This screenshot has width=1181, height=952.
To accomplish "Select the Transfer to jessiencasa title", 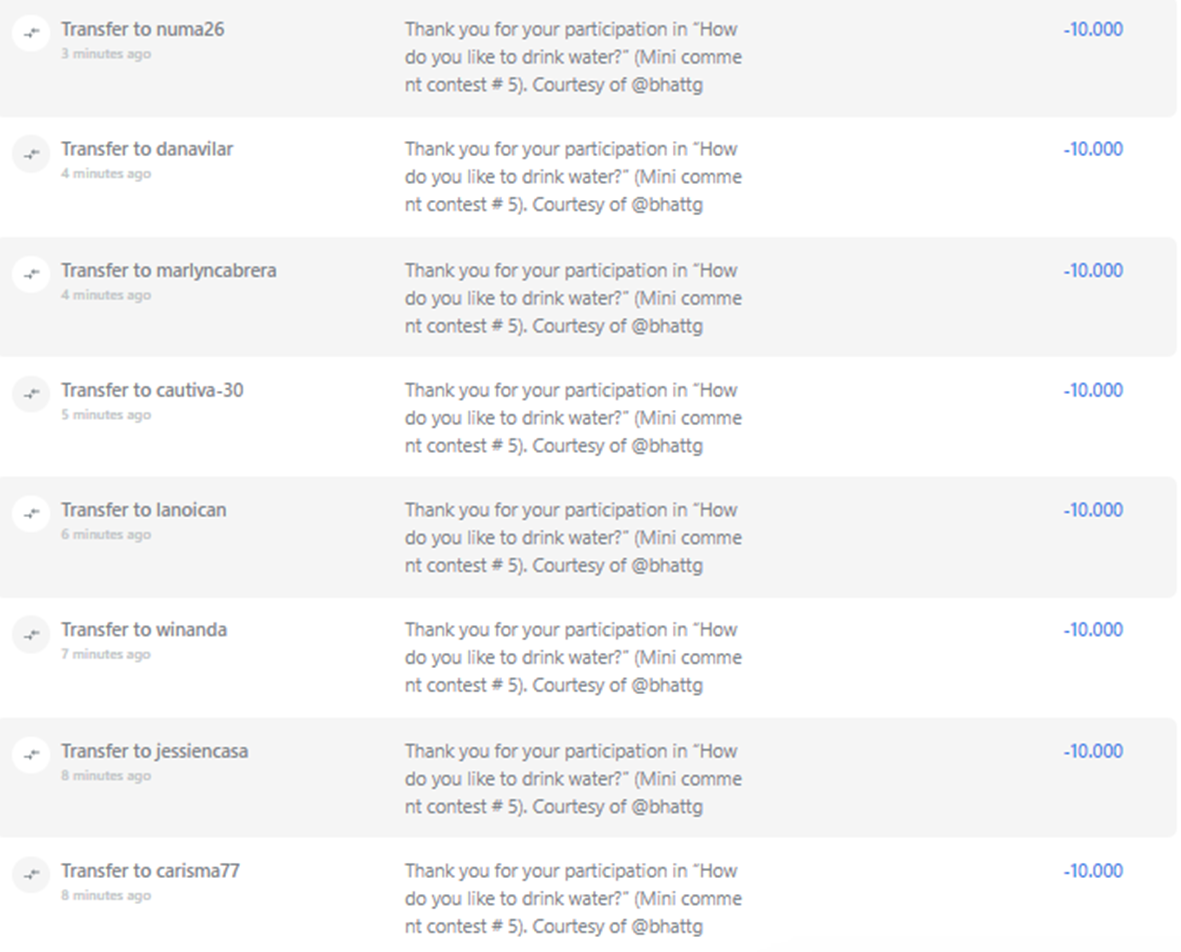I will 154,751.
